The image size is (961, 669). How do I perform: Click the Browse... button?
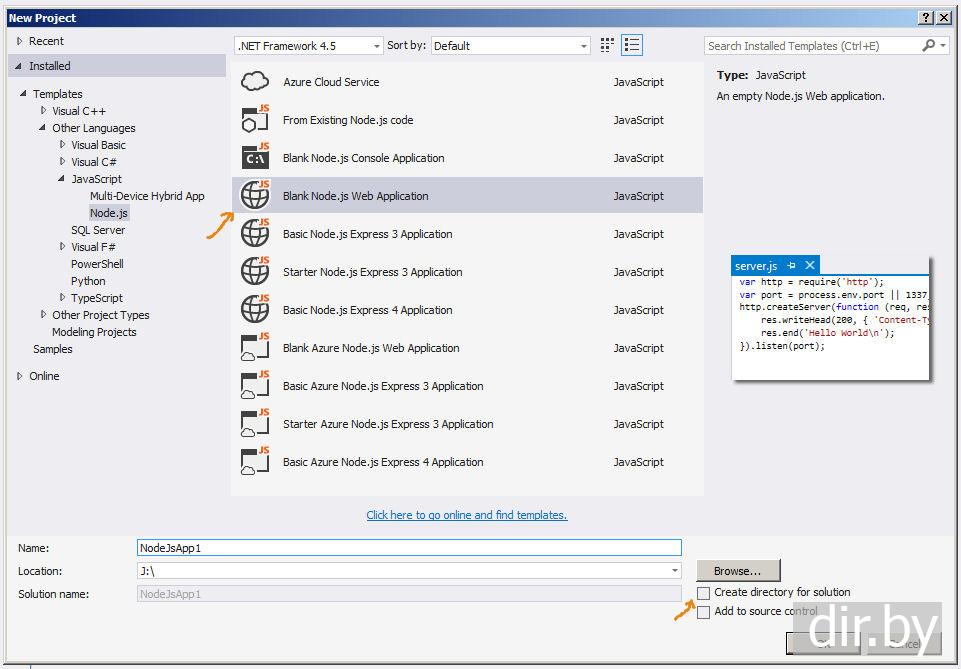pos(738,571)
